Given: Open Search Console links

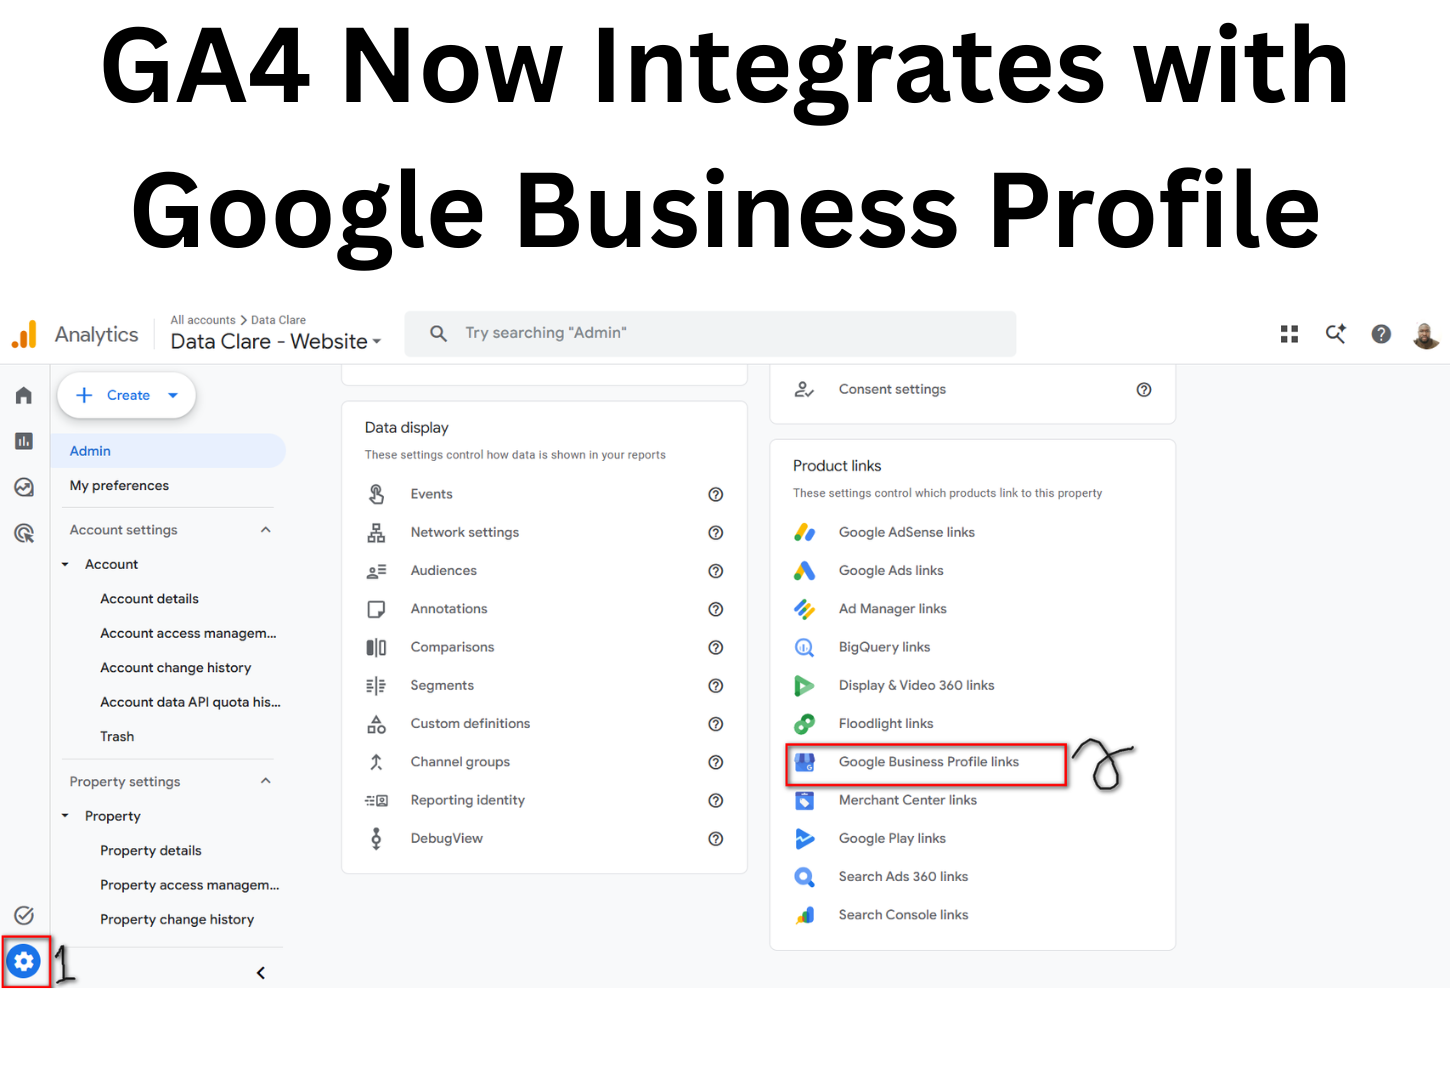Looking at the screenshot, I should 903,915.
